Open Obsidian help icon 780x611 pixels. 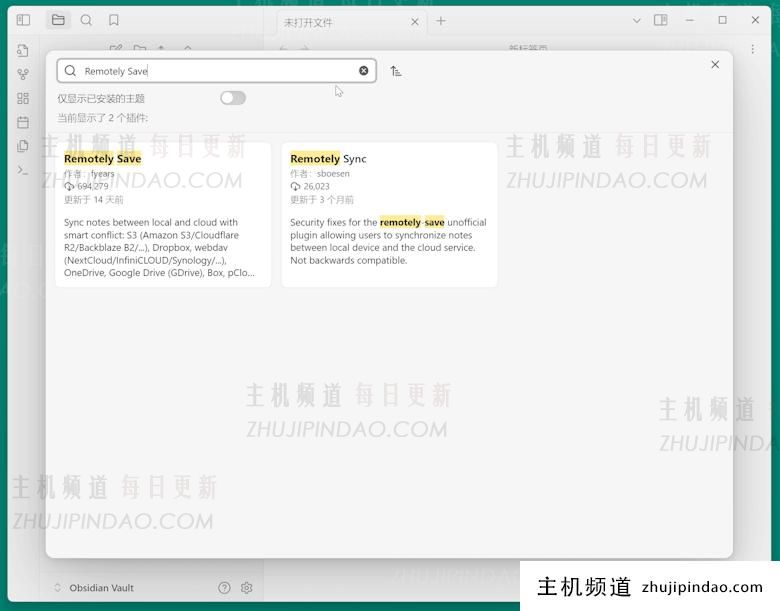(x=224, y=588)
